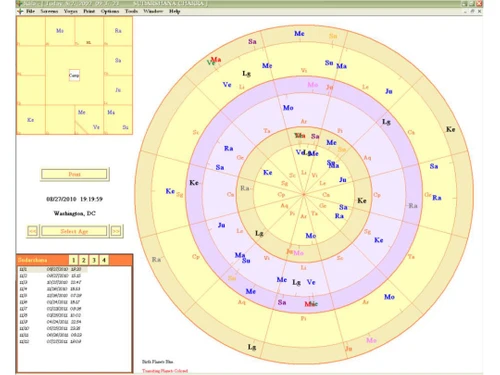Click the Sudarshana panel header
This screenshot has height=375, width=500.
(33, 260)
